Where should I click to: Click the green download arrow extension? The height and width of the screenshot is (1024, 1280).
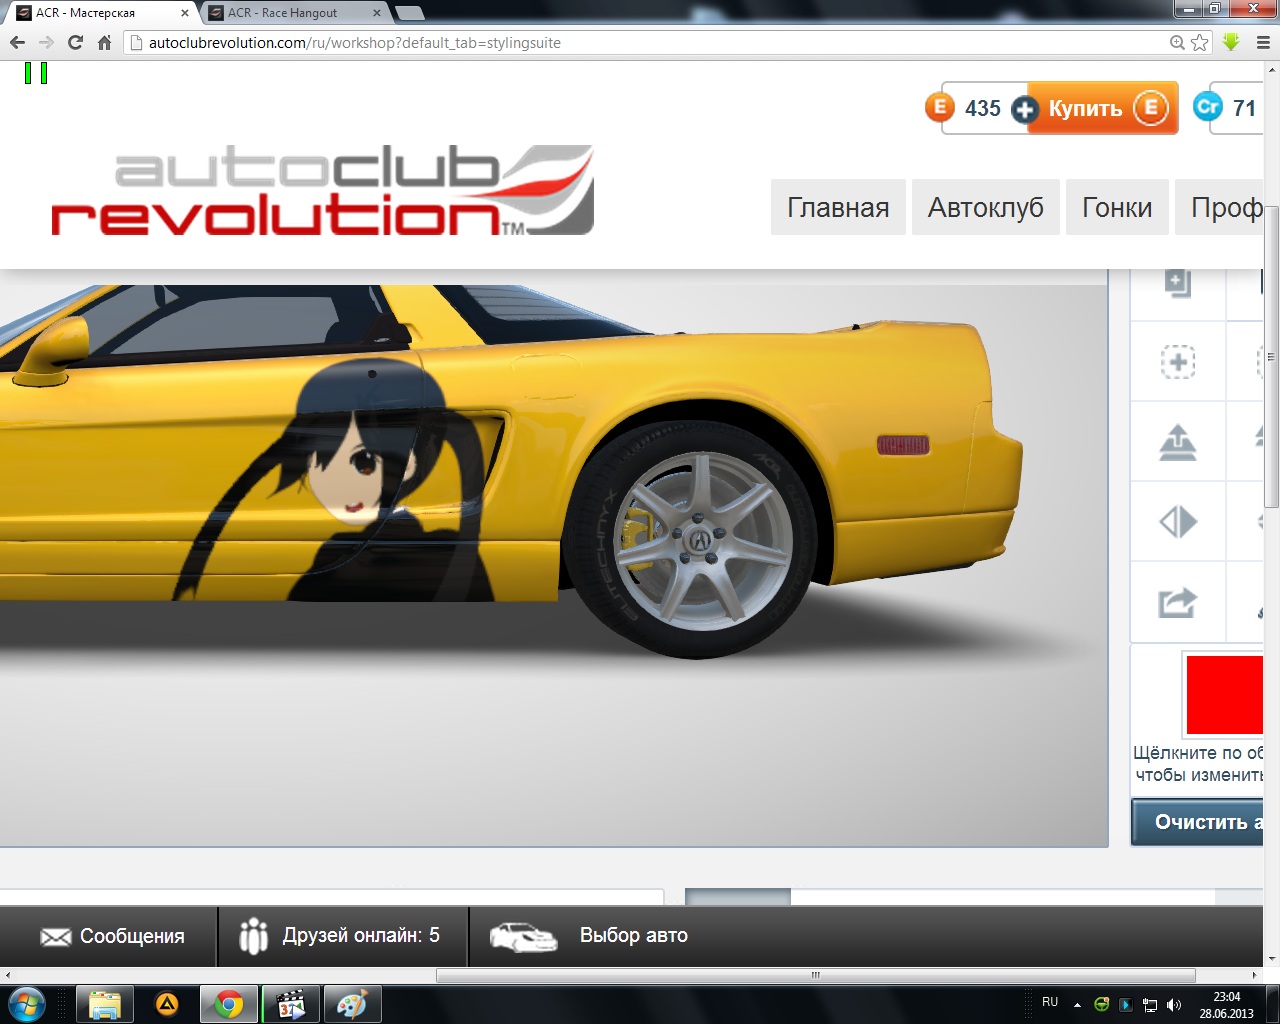(x=1231, y=42)
